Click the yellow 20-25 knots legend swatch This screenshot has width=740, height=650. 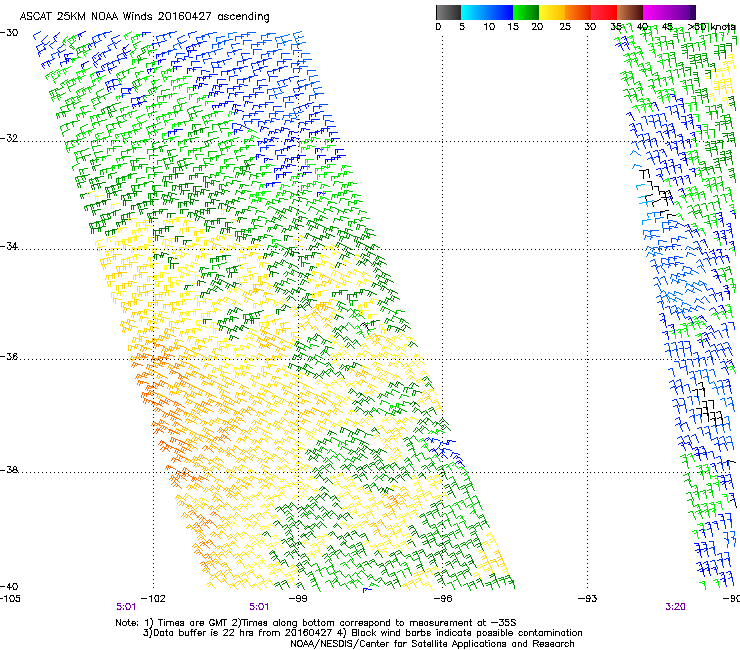click(x=552, y=12)
